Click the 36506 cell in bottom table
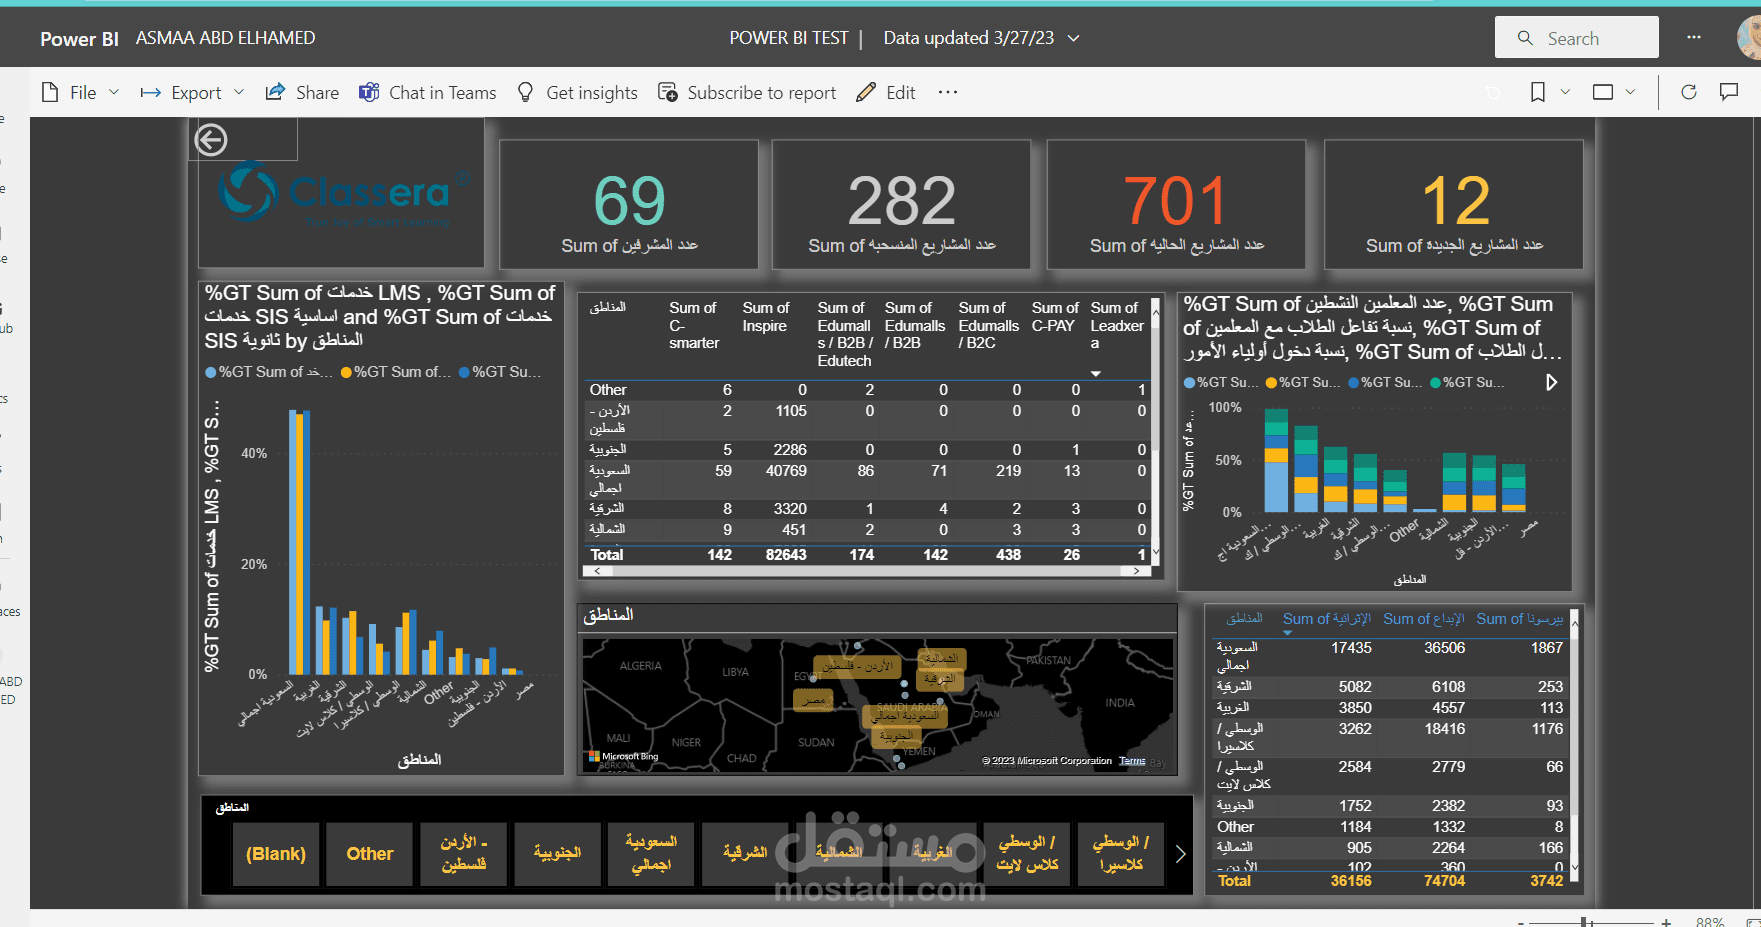The height and width of the screenshot is (927, 1761). (1445, 648)
